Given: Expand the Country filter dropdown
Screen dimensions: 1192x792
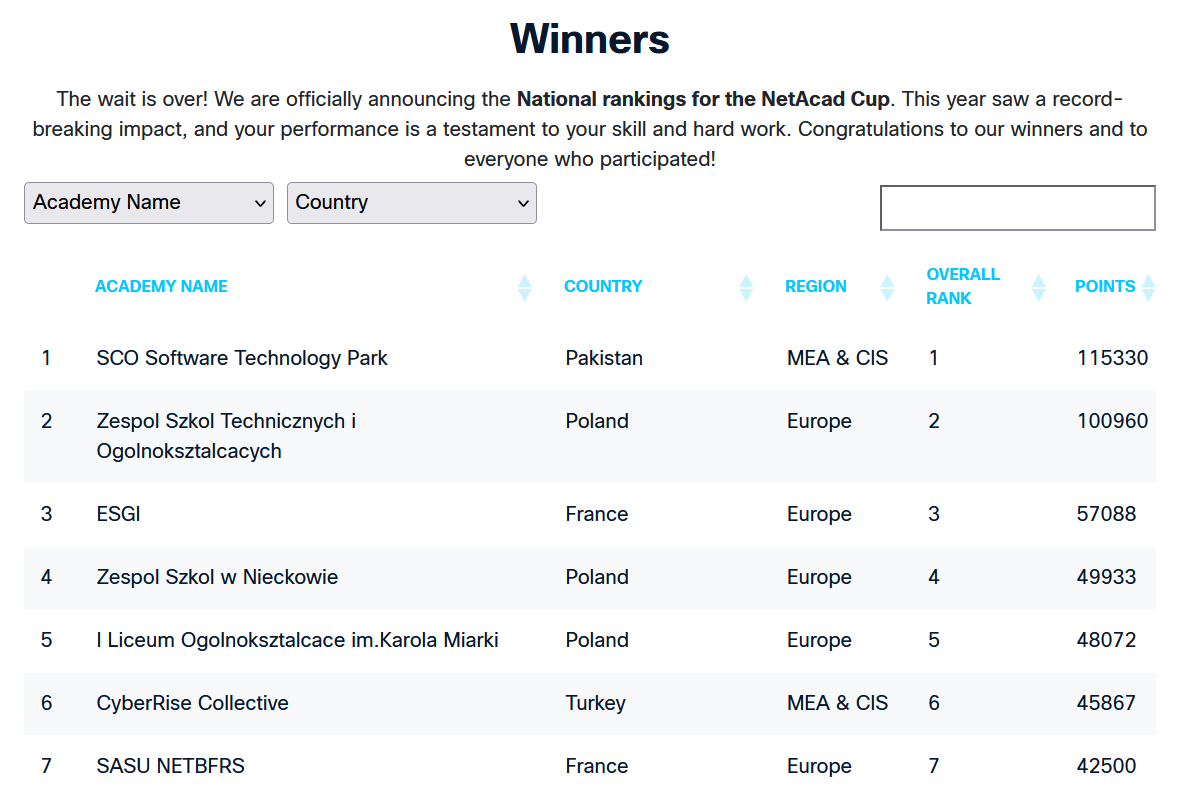Looking at the screenshot, I should point(412,203).
